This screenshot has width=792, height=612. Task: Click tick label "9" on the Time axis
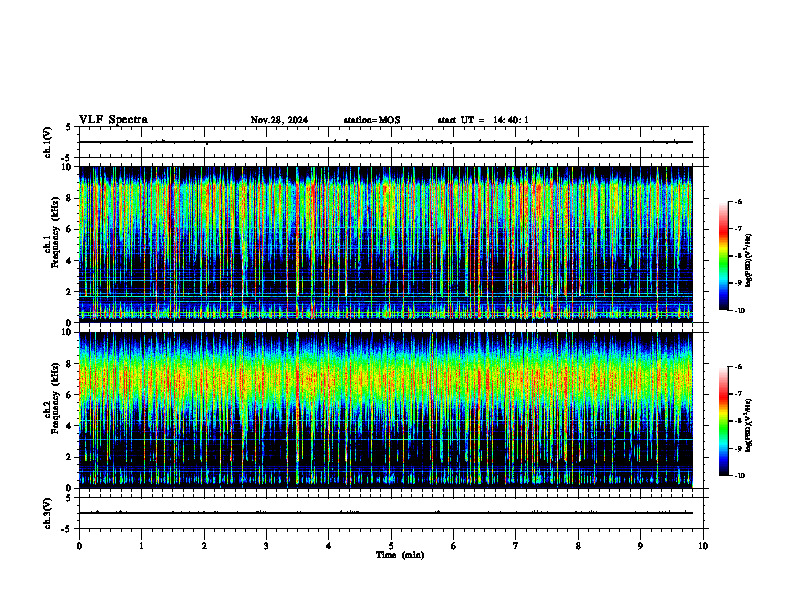pyautogui.click(x=640, y=546)
